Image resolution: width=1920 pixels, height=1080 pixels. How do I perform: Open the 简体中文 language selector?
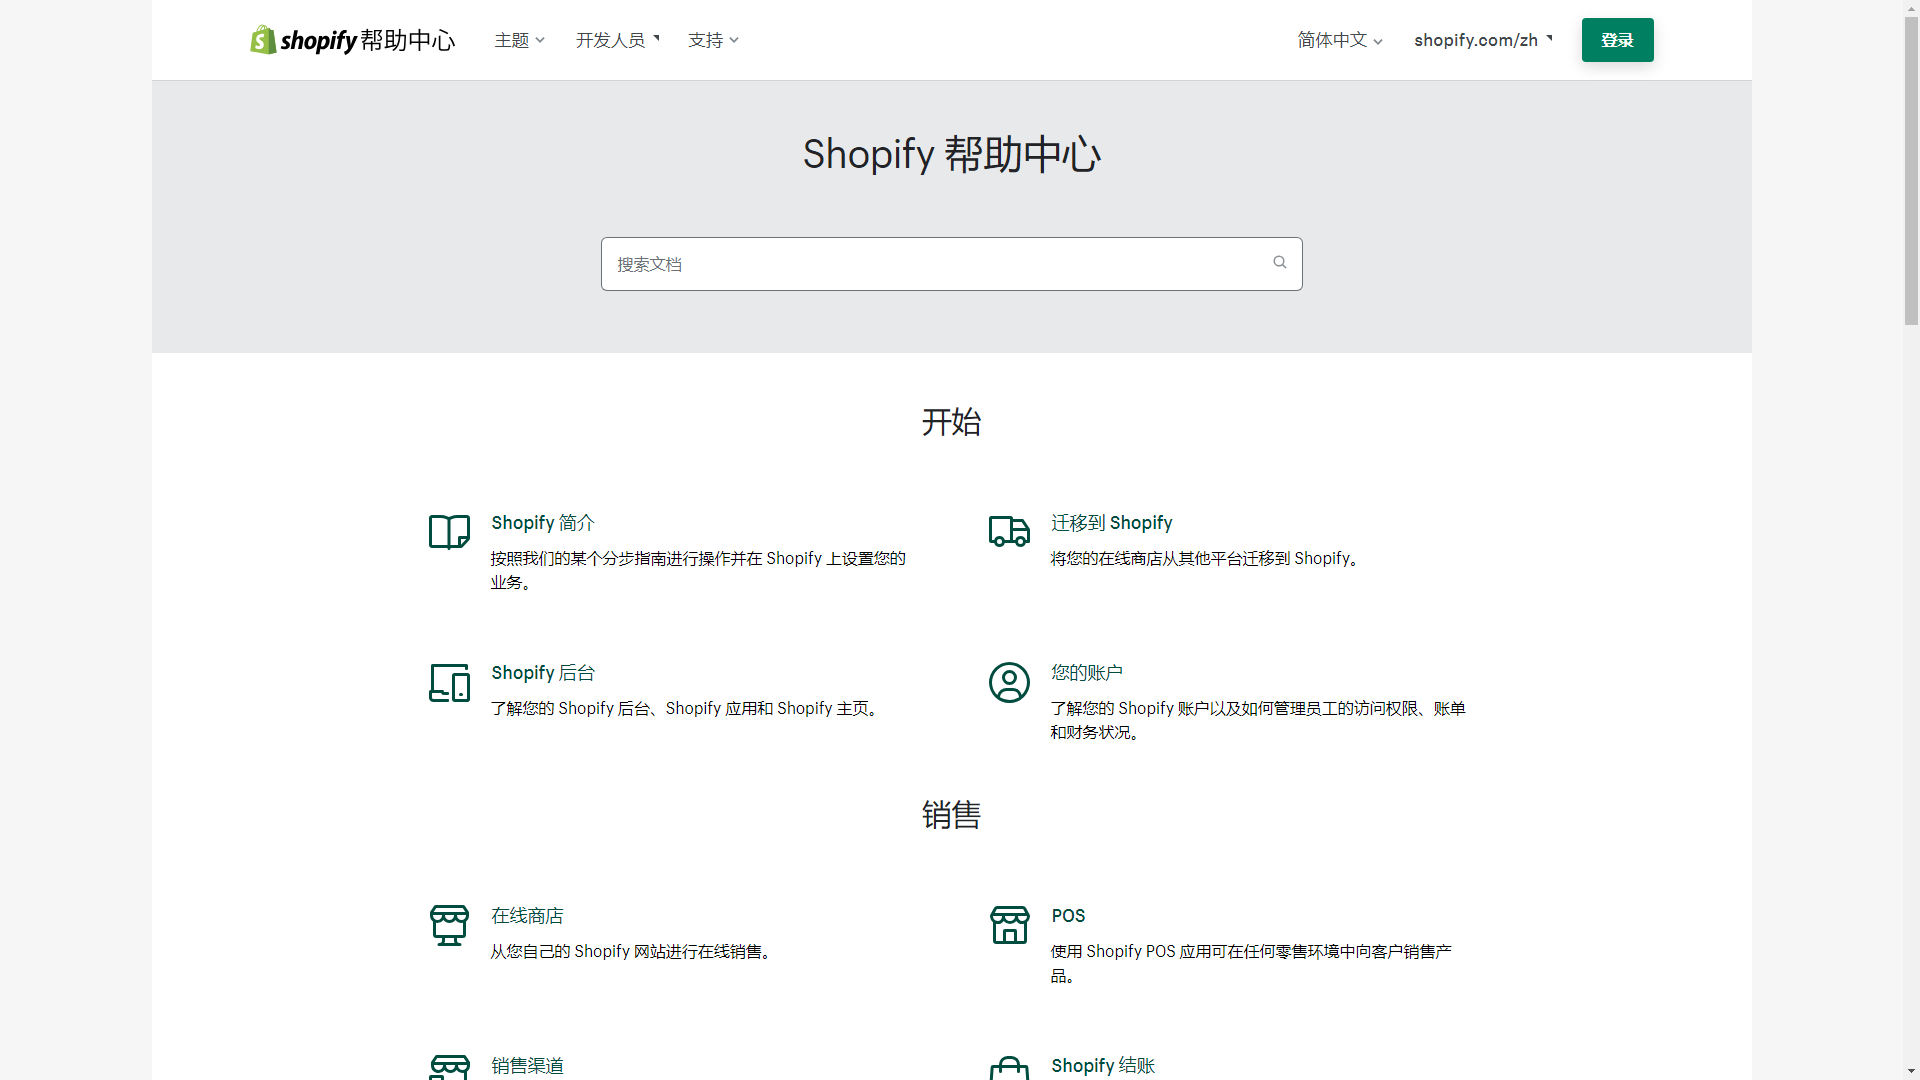[1338, 40]
